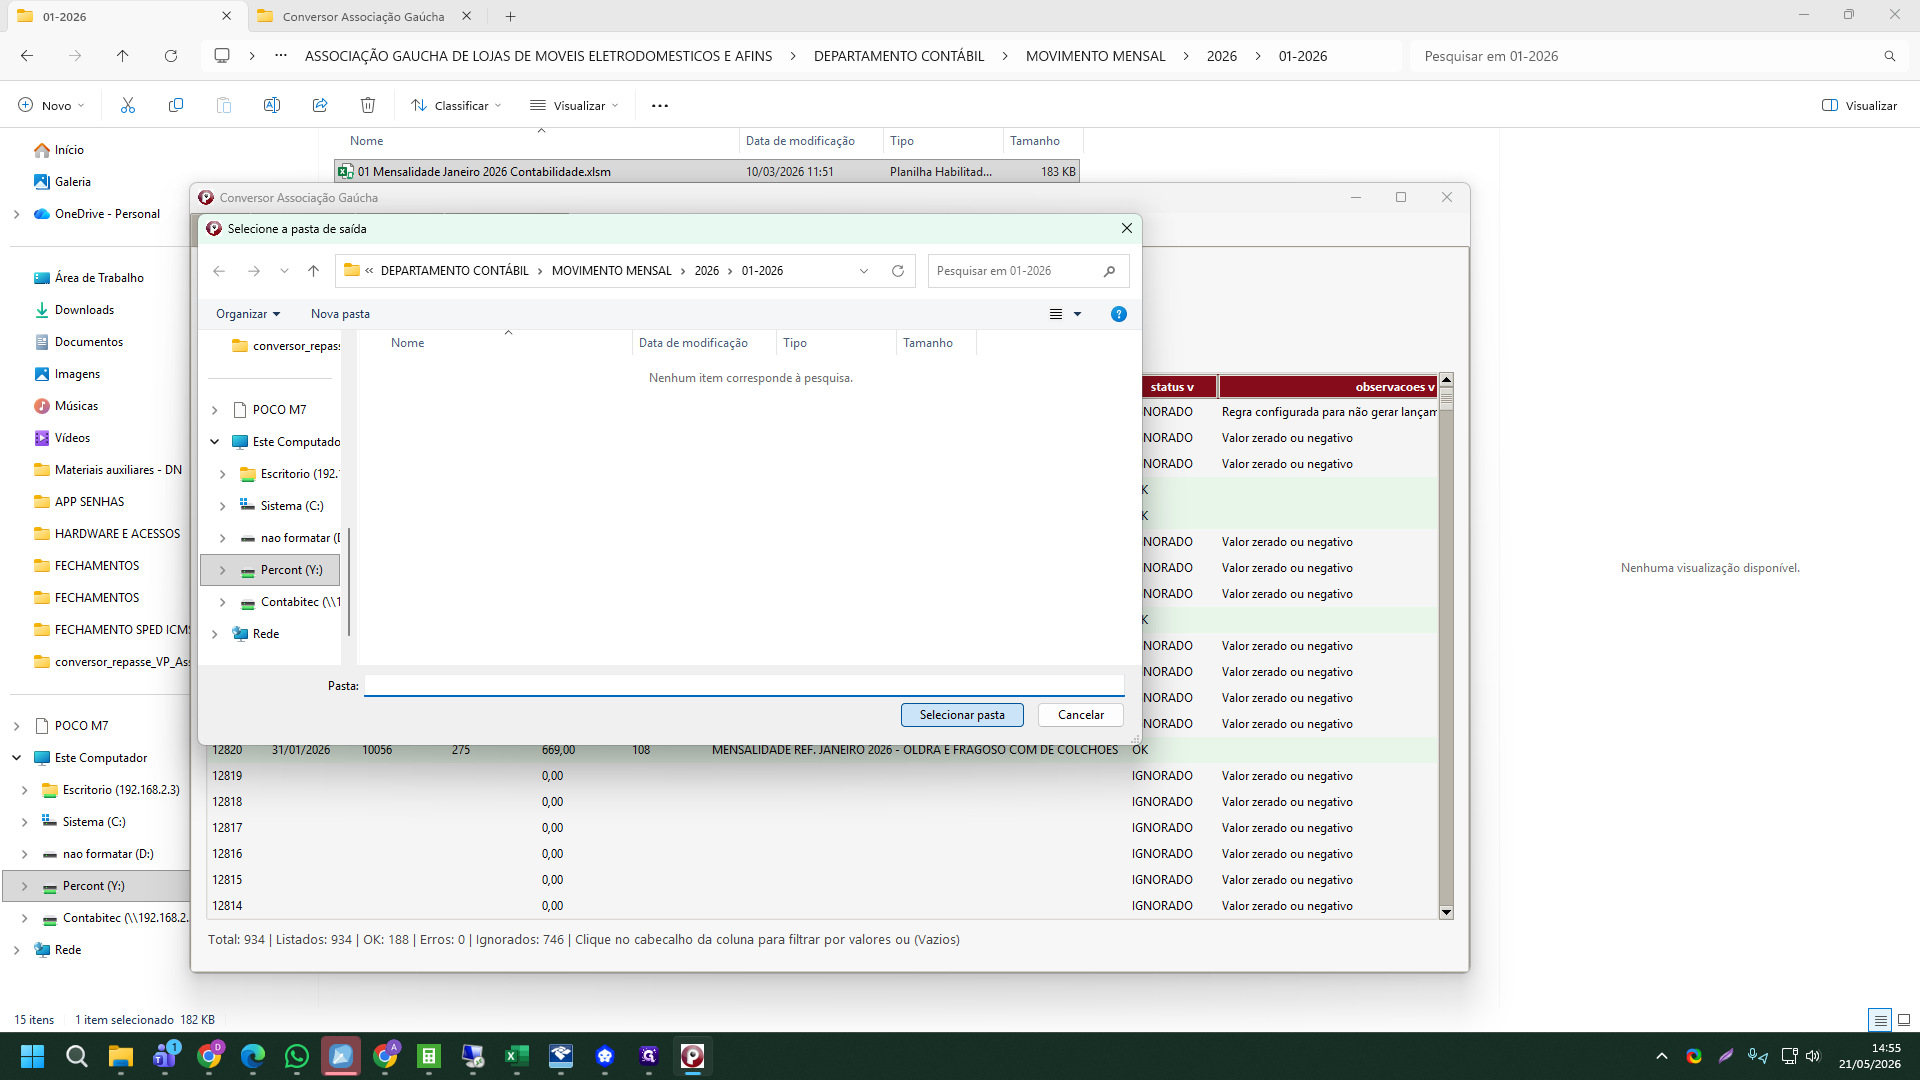1920x1080 pixels.
Task: Expand OneDrive - Personal in Explorer sidebar
Action: click(x=16, y=214)
